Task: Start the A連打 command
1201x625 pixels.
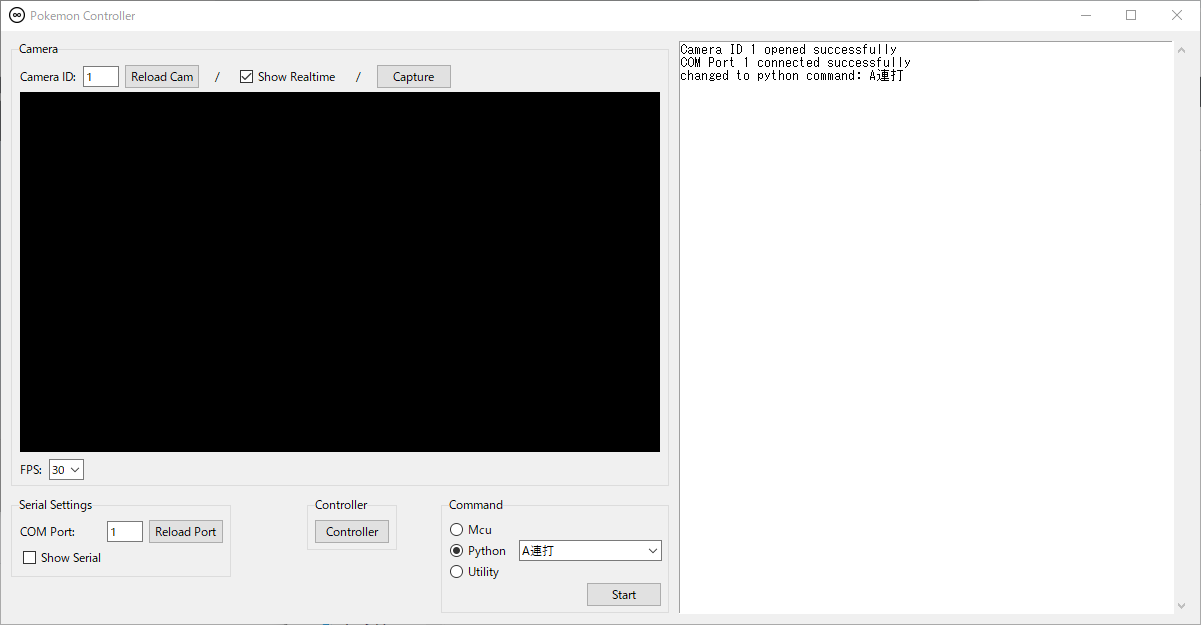Action: click(x=623, y=594)
